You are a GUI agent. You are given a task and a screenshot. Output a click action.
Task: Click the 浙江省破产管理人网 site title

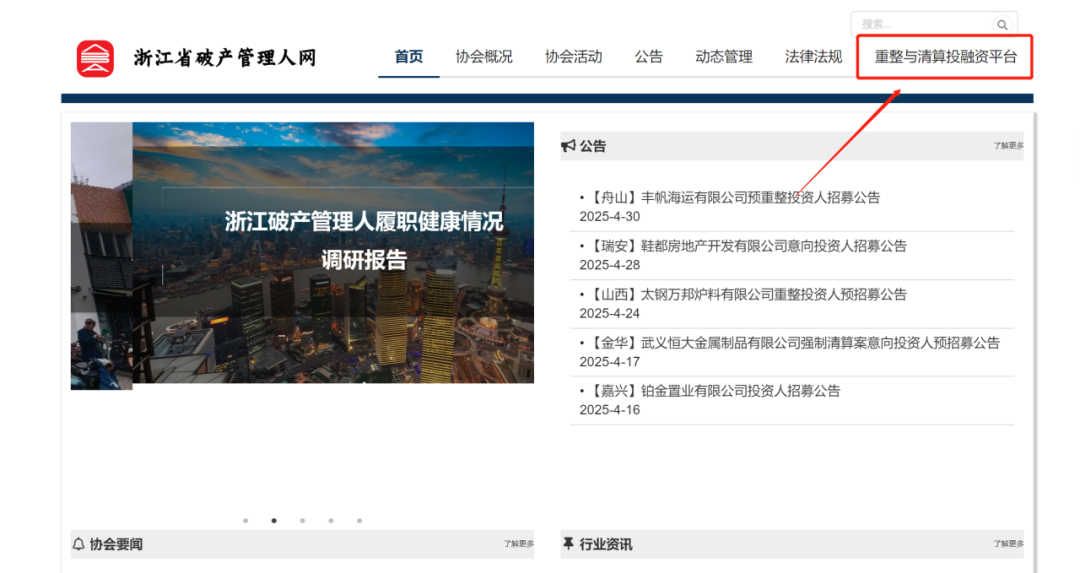coord(225,58)
